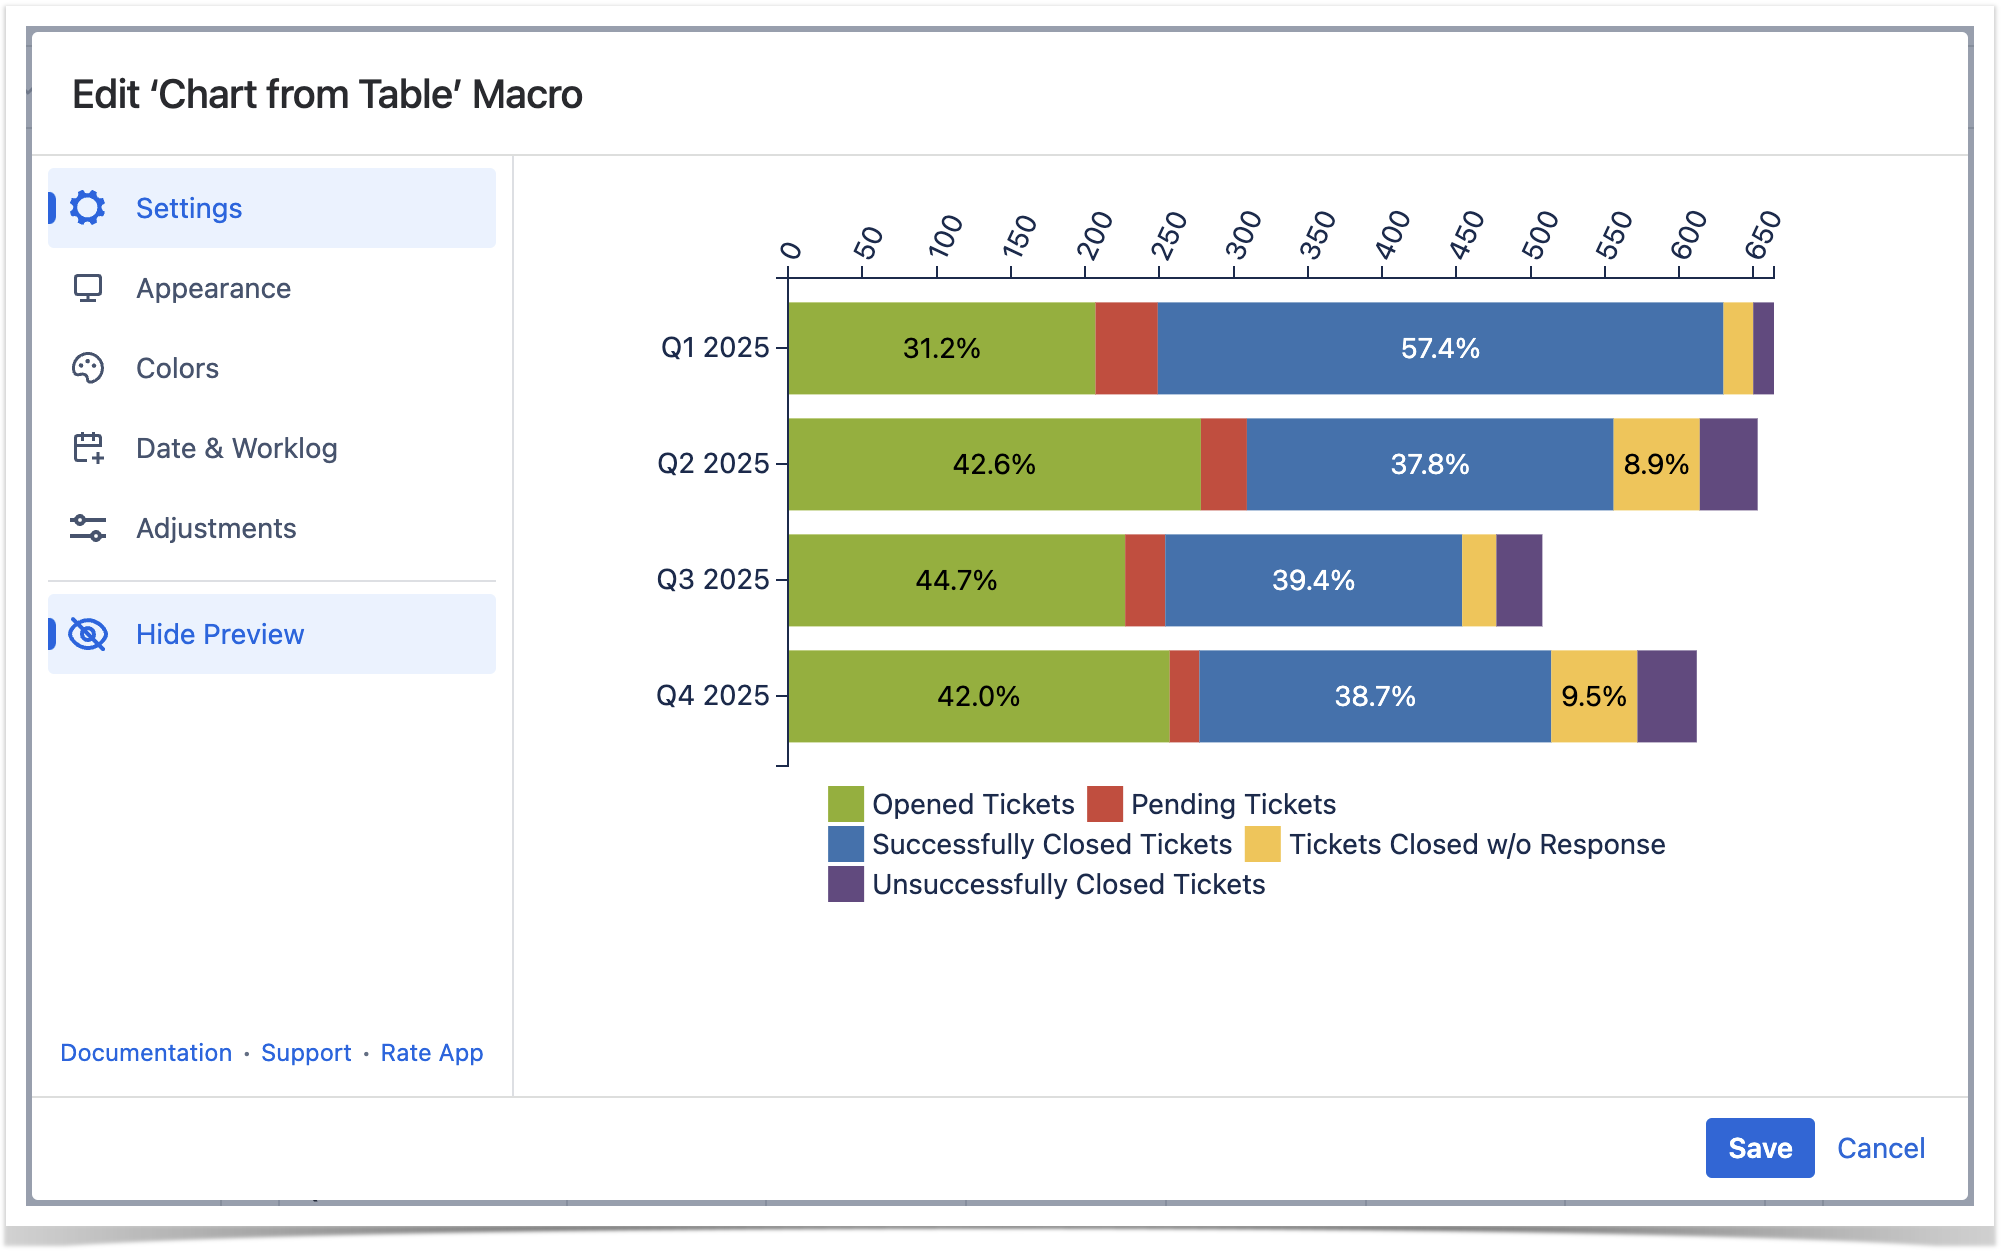Click the Settings gear icon
This screenshot has width=2008, height=1255.
click(x=88, y=208)
